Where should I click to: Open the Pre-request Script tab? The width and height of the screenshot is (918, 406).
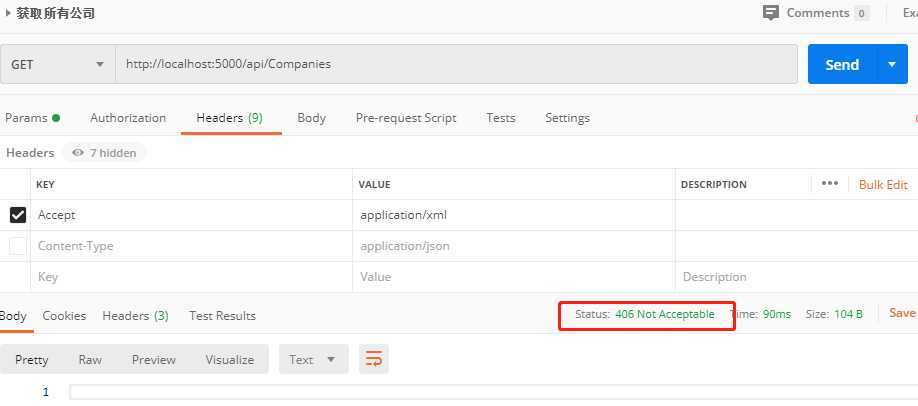406,118
